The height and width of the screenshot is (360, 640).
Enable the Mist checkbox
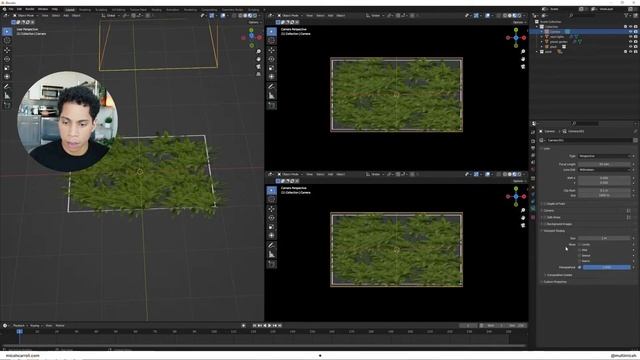[x=580, y=250]
